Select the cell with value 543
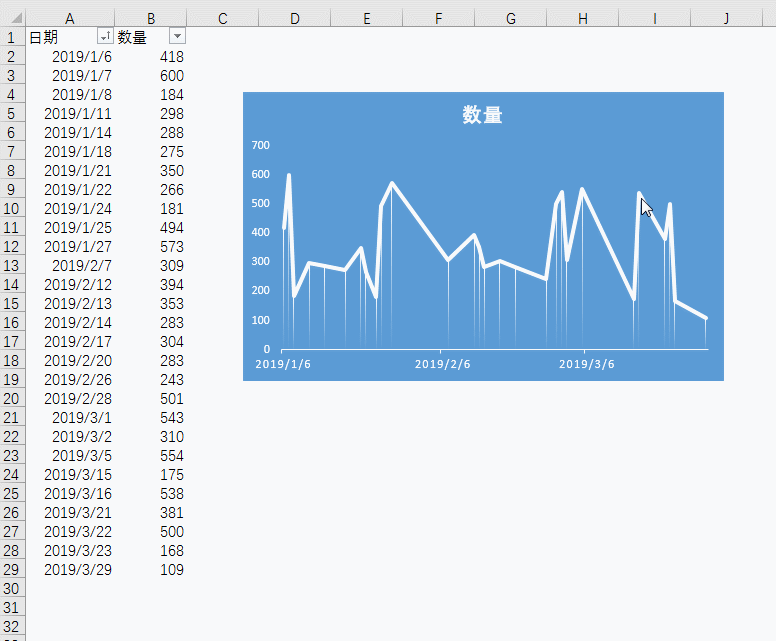Screen dimensions: 776x641 (150, 417)
